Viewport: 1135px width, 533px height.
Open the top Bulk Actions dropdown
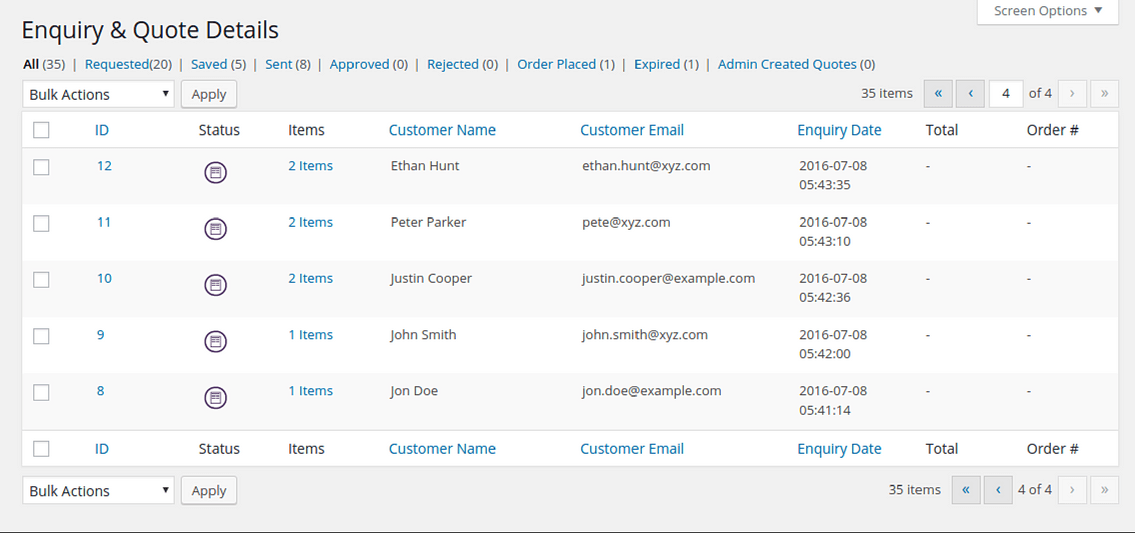tap(98, 95)
